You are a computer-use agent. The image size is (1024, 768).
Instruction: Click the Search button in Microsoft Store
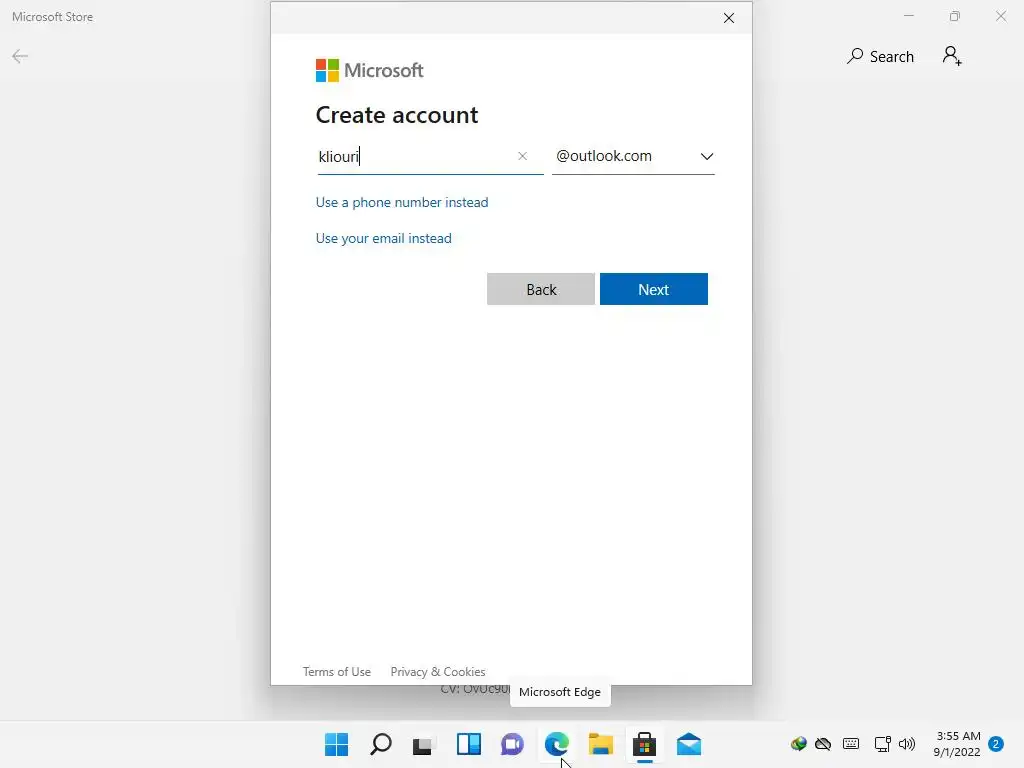pos(880,57)
